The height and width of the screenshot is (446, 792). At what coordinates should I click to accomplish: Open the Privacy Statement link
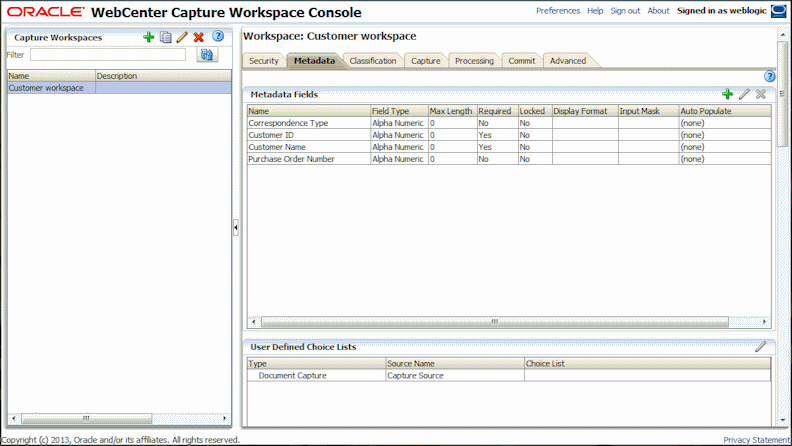[756, 440]
